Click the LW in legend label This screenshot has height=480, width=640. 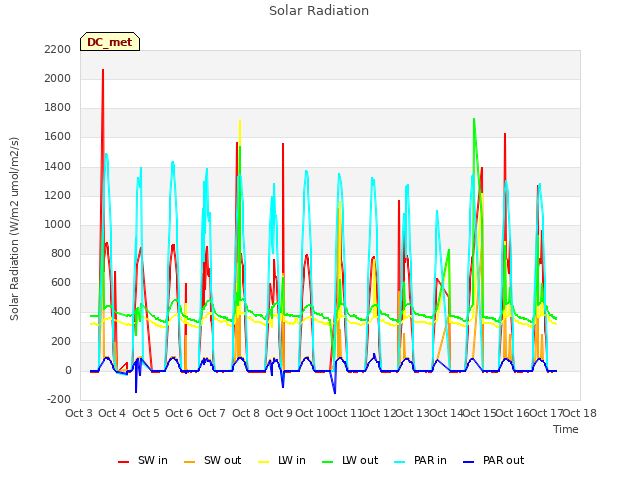(x=292, y=460)
